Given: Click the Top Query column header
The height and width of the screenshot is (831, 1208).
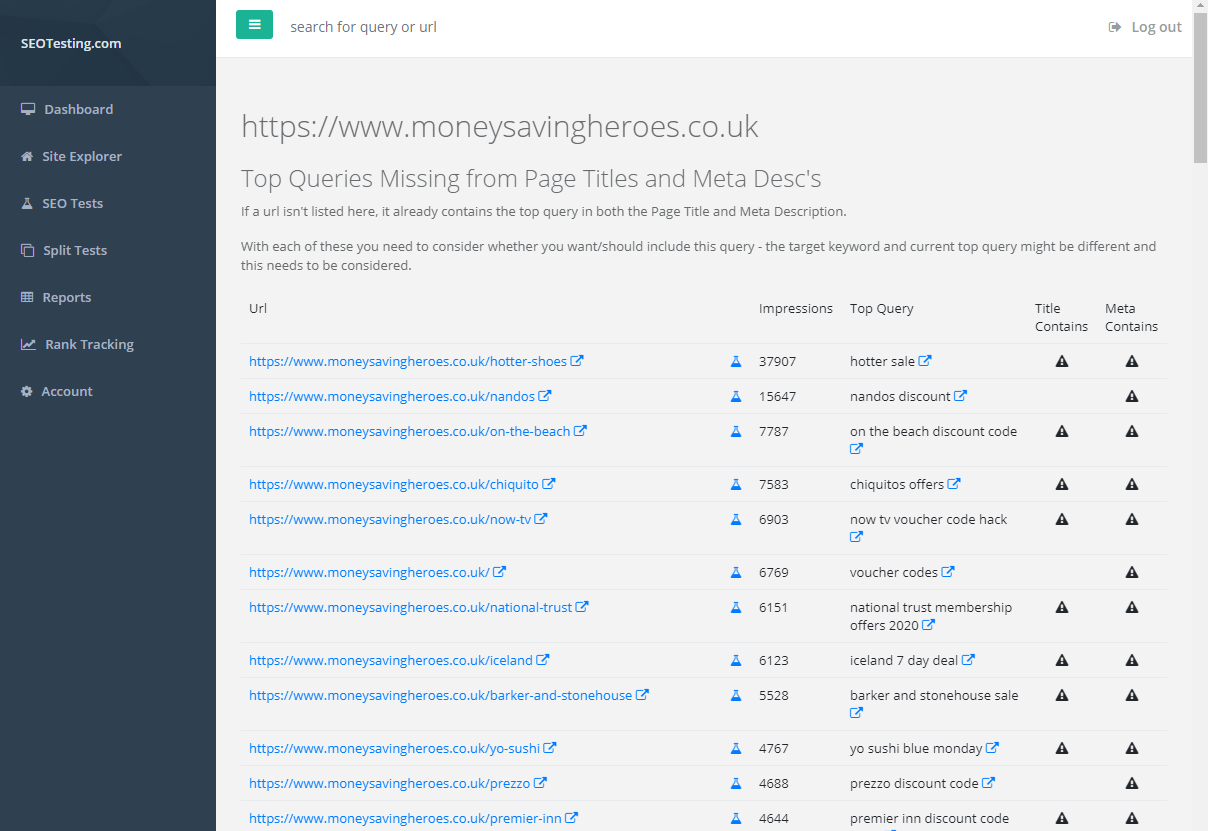Looking at the screenshot, I should point(882,308).
